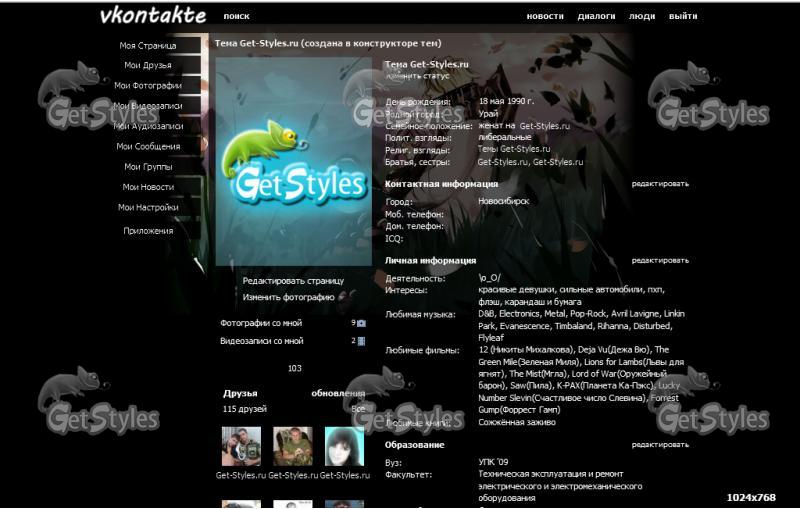Open Мои Аудиозаписи in the sidebar
Image resolution: width=800 pixels, height=509 pixels.
click(x=148, y=126)
